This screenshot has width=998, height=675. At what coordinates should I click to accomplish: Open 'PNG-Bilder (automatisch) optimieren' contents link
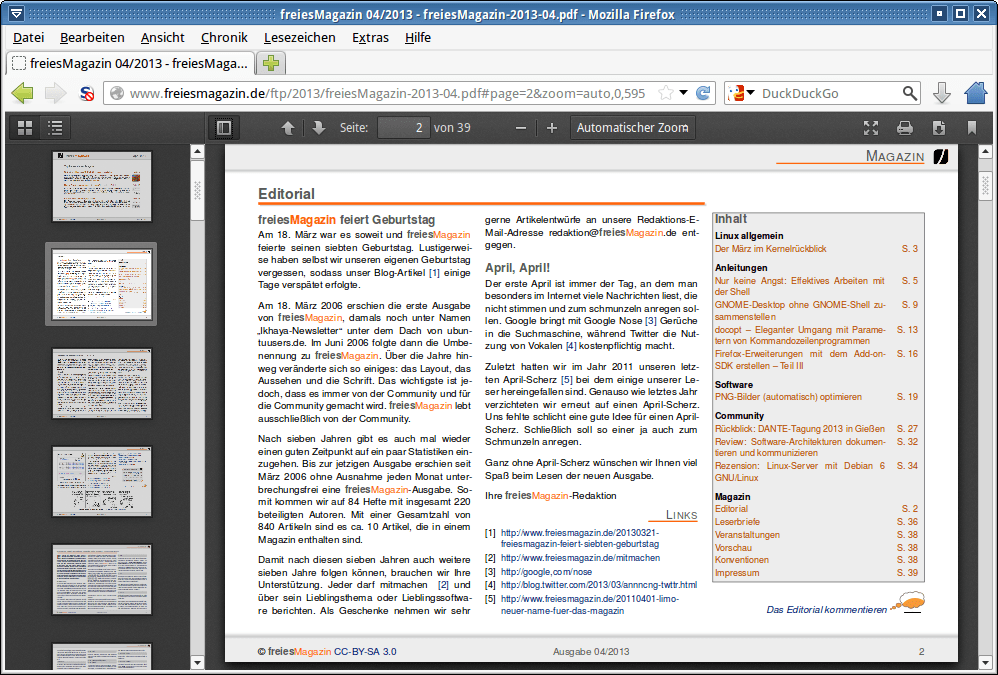pos(788,397)
